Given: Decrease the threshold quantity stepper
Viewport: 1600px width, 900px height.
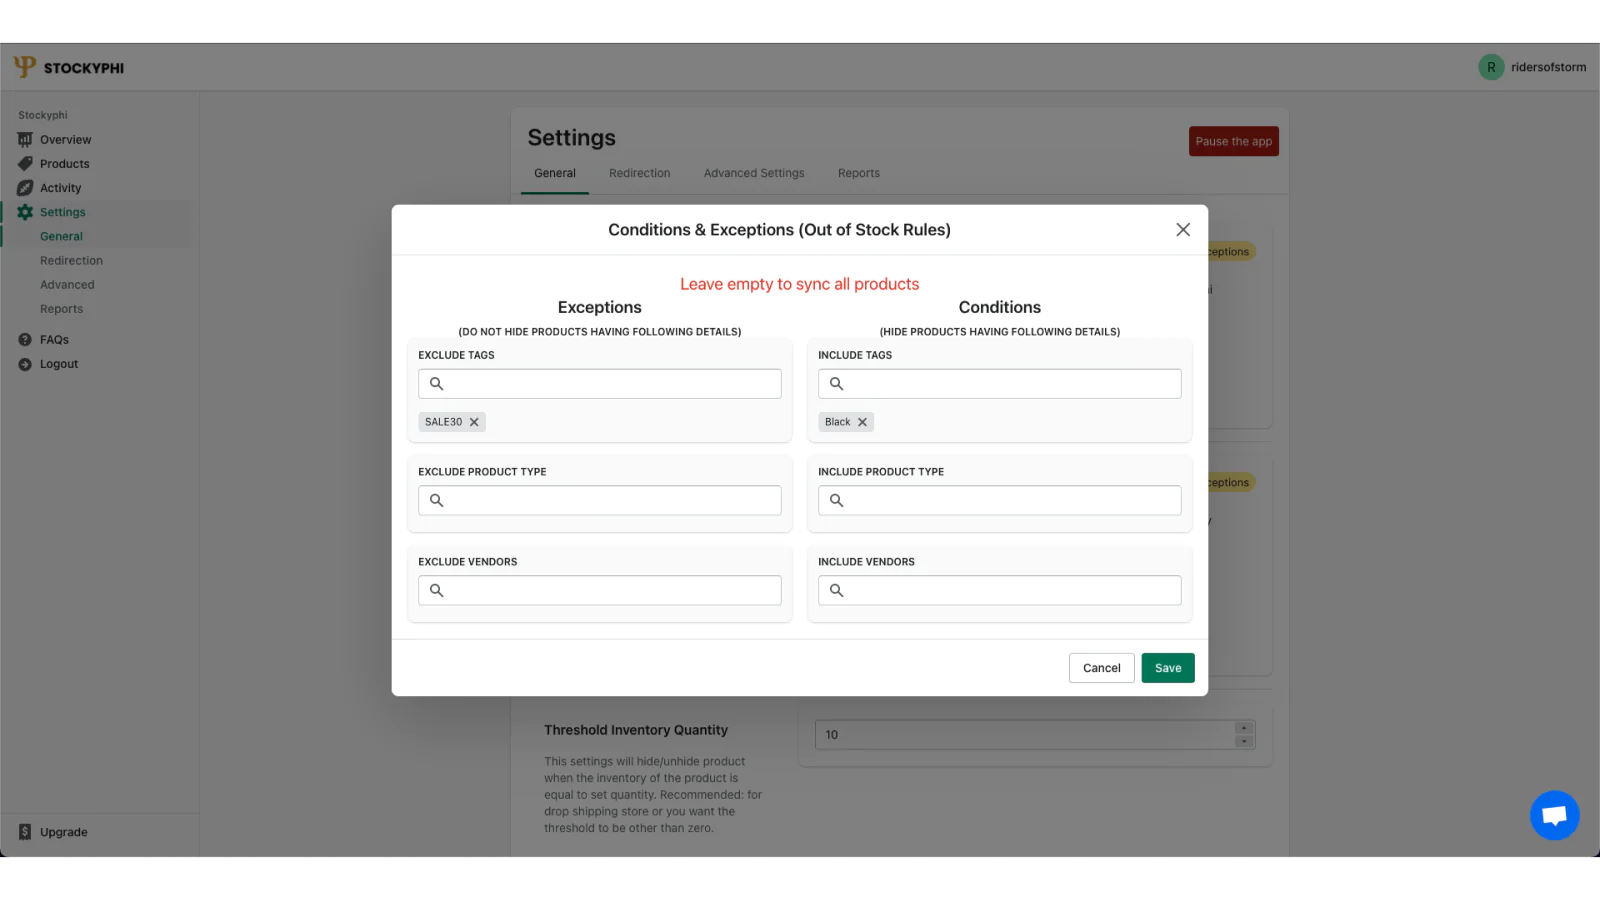Looking at the screenshot, I should (1244, 742).
